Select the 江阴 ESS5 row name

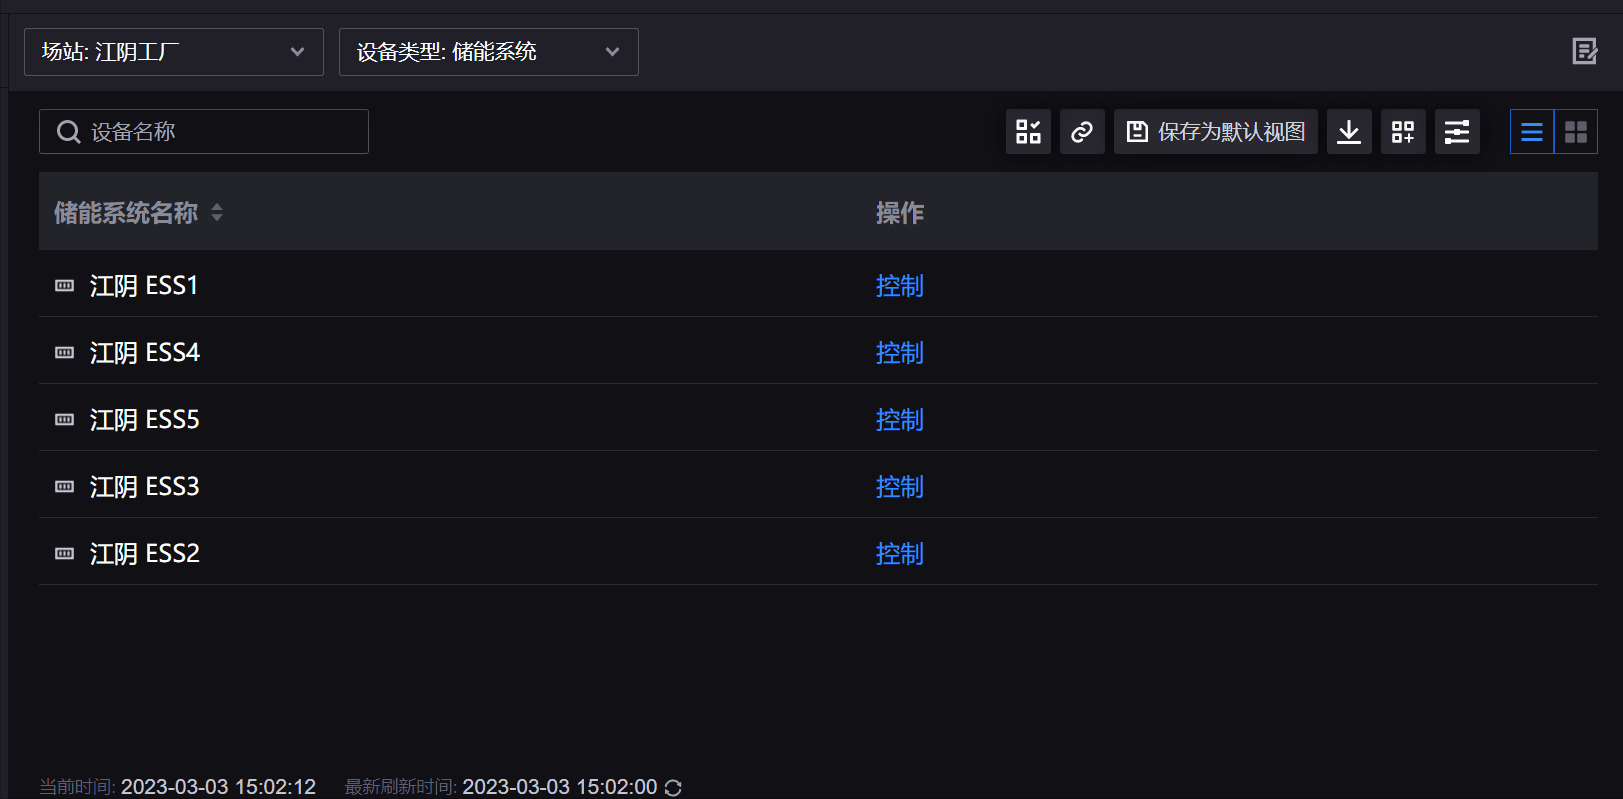[x=145, y=420]
